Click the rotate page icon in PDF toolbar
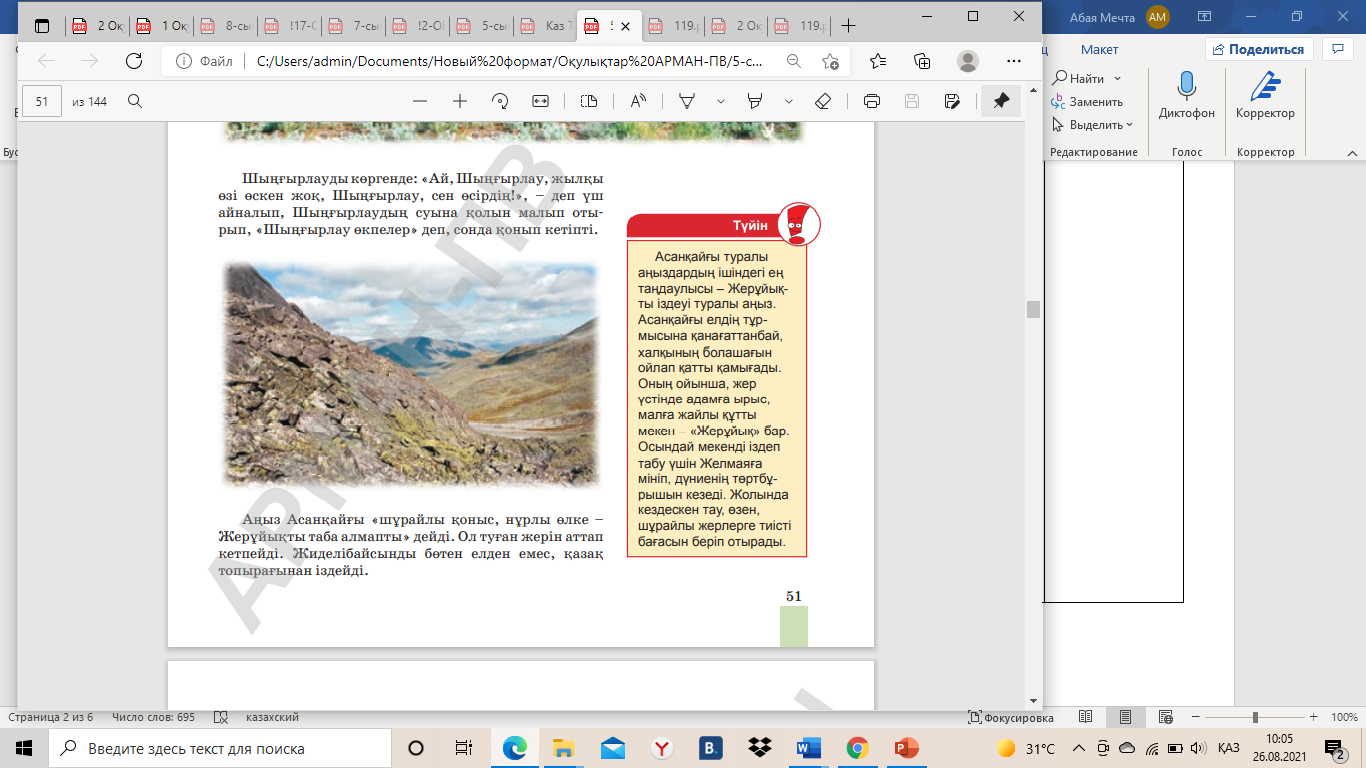This screenshot has height=768, width=1366. (x=501, y=101)
